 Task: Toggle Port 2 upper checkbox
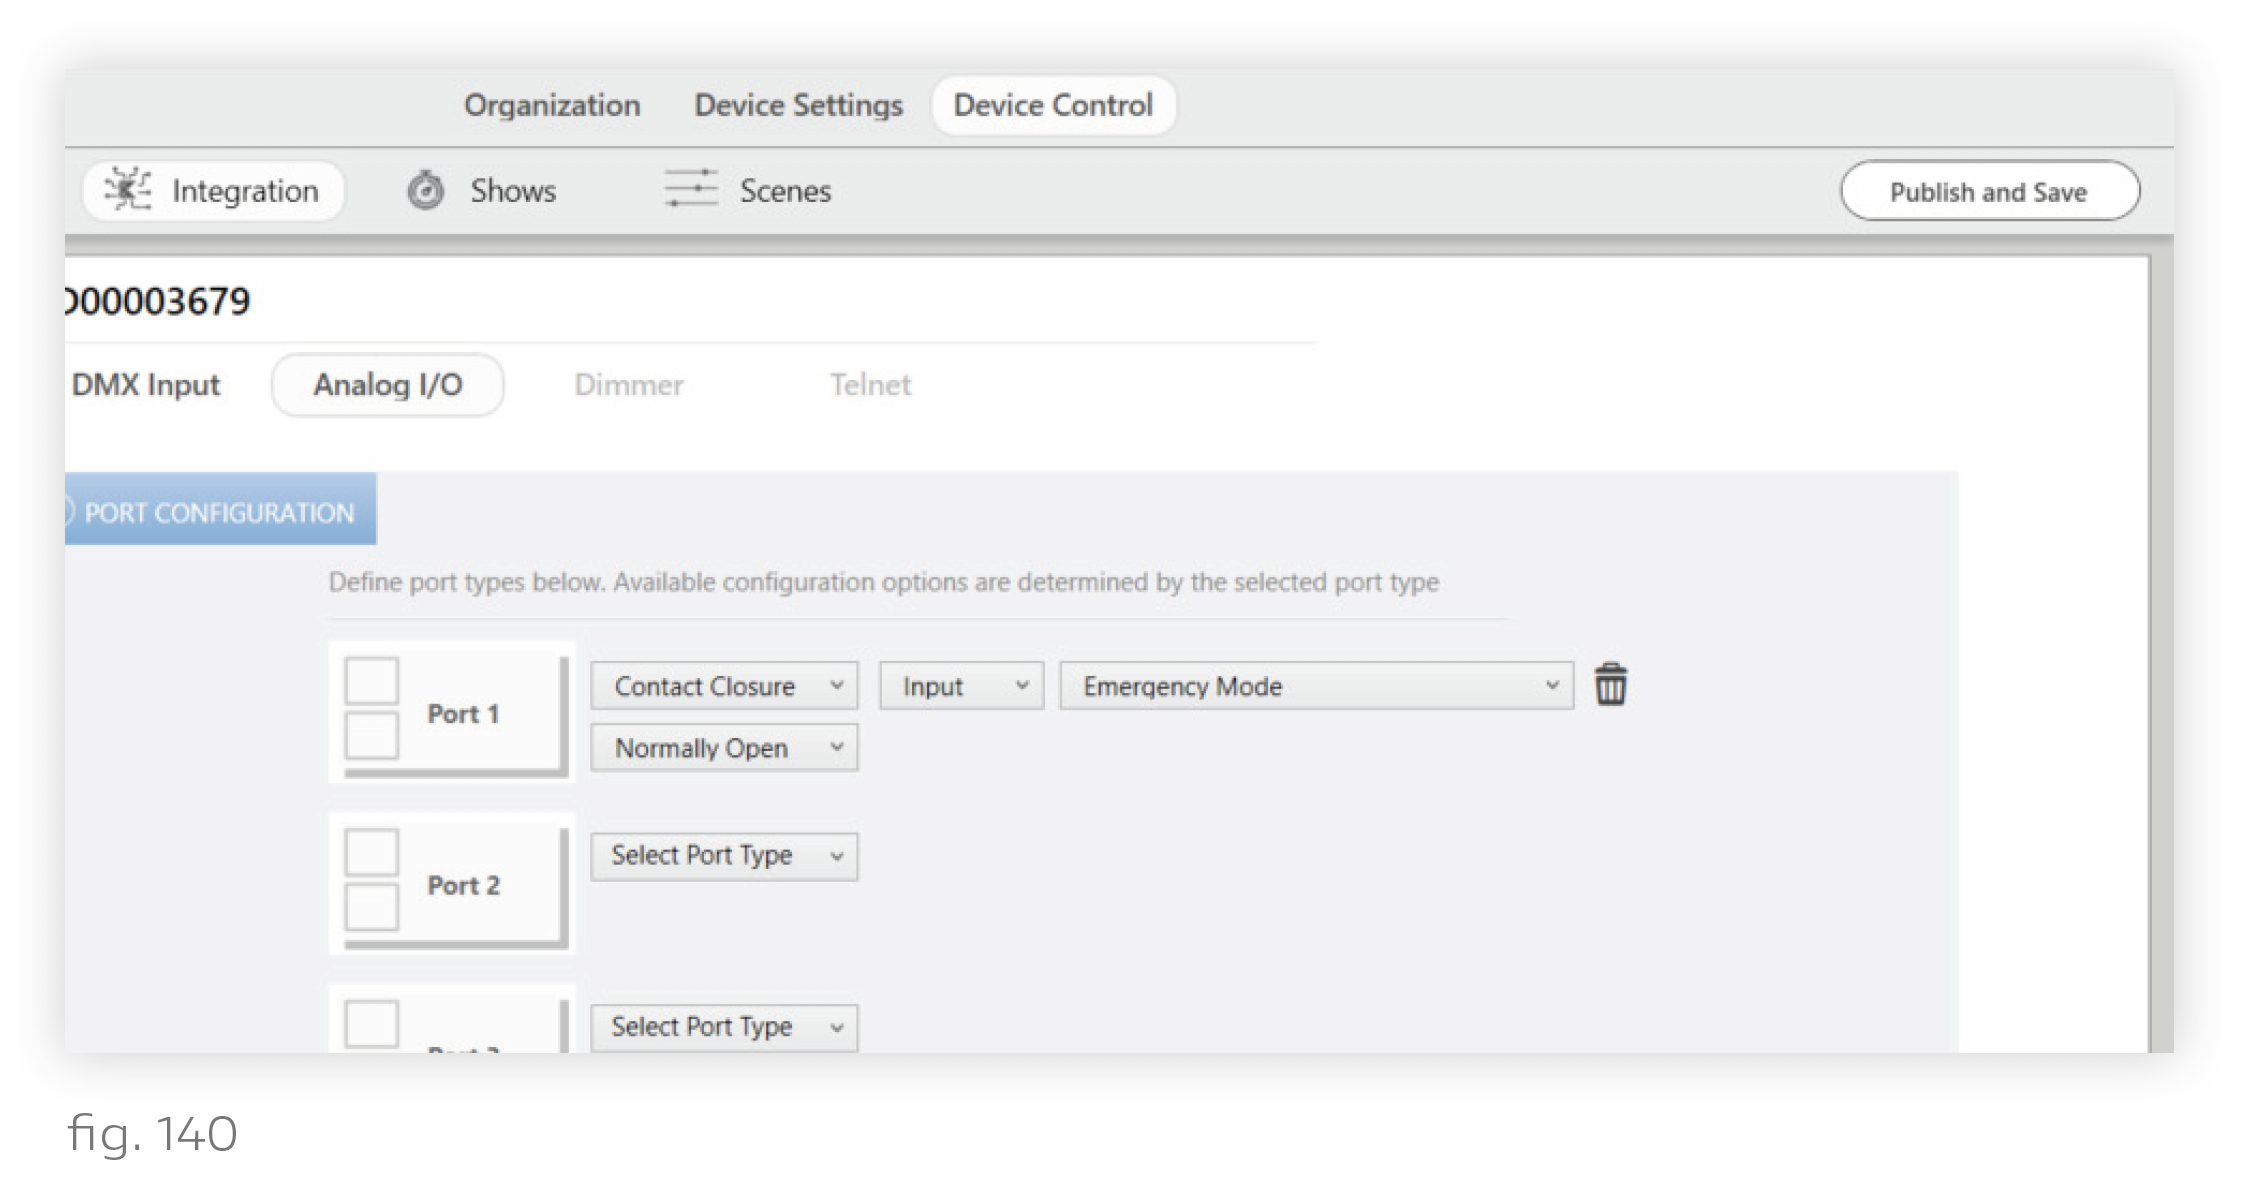(x=372, y=852)
